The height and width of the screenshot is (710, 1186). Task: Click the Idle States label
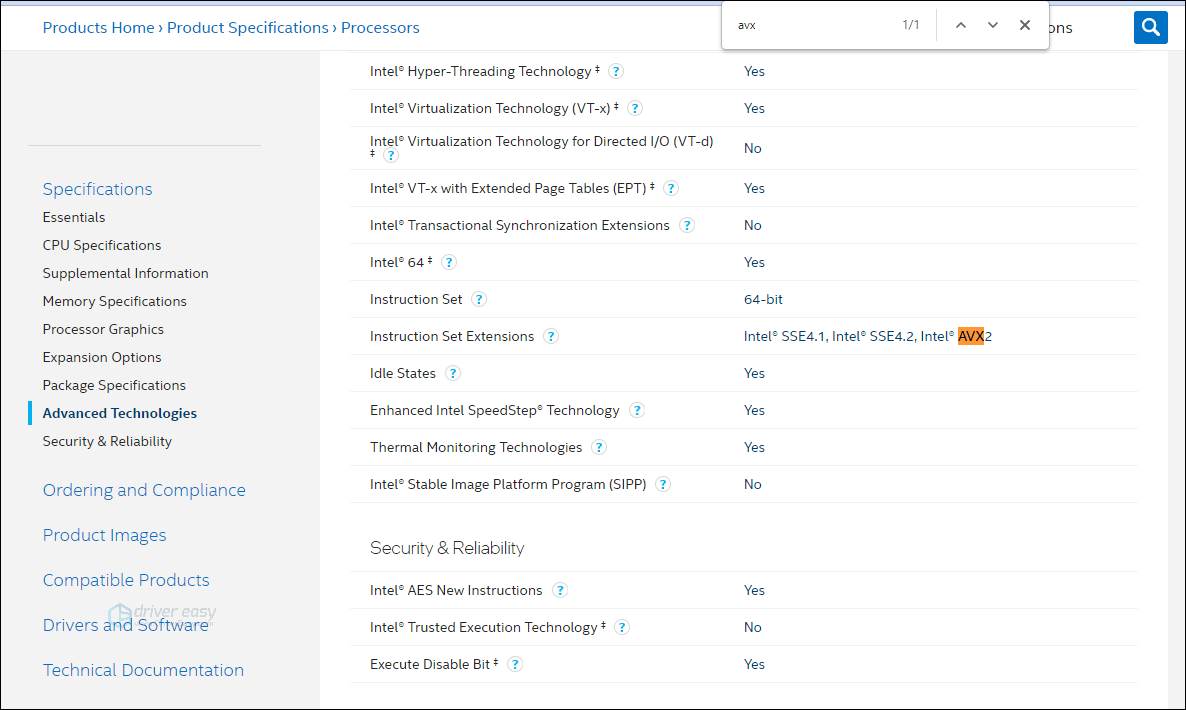402,374
